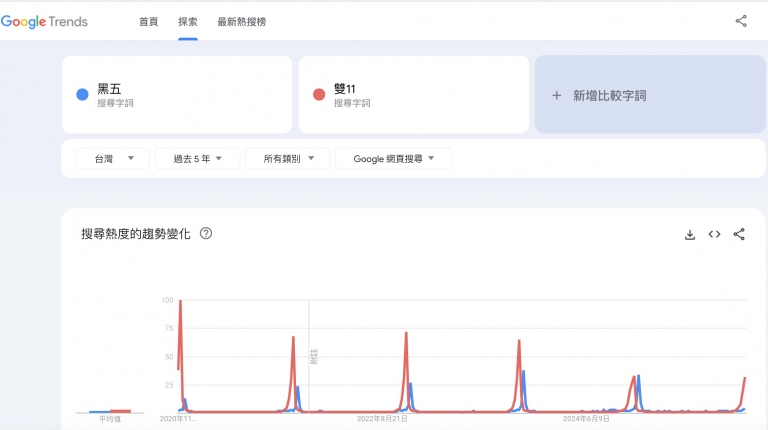Screen dimensions: 768x430
Task: Go to the 首頁 tab
Action: tap(148, 21)
